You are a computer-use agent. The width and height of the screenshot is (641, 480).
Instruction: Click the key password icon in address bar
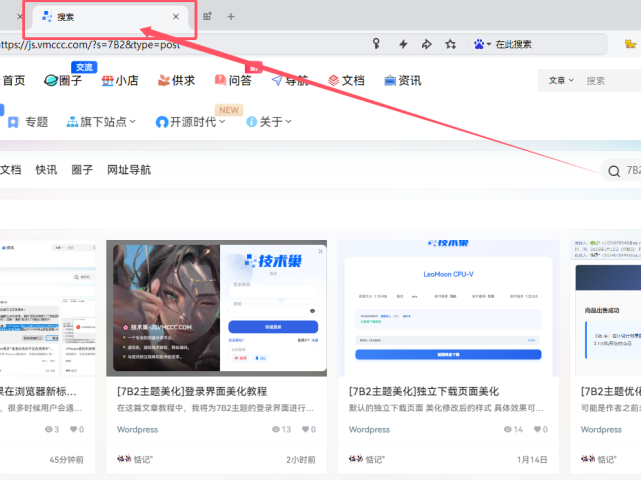376,43
